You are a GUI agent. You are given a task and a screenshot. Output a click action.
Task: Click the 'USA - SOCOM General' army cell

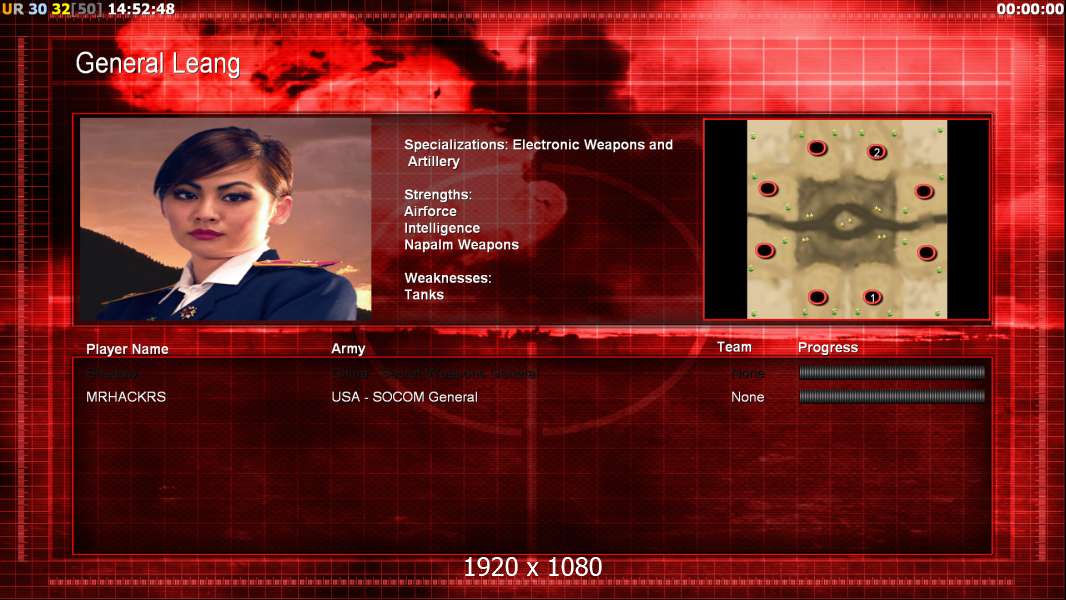[x=405, y=397]
